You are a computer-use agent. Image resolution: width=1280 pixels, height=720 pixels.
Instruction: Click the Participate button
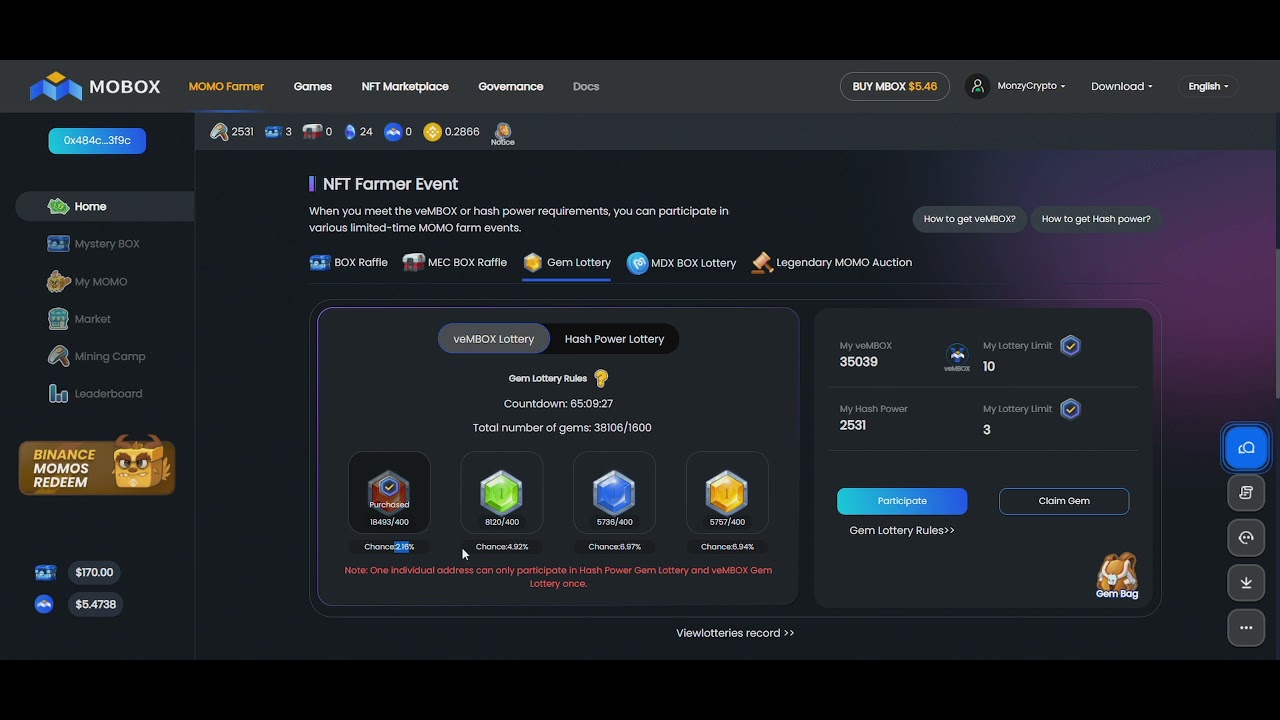[902, 501]
